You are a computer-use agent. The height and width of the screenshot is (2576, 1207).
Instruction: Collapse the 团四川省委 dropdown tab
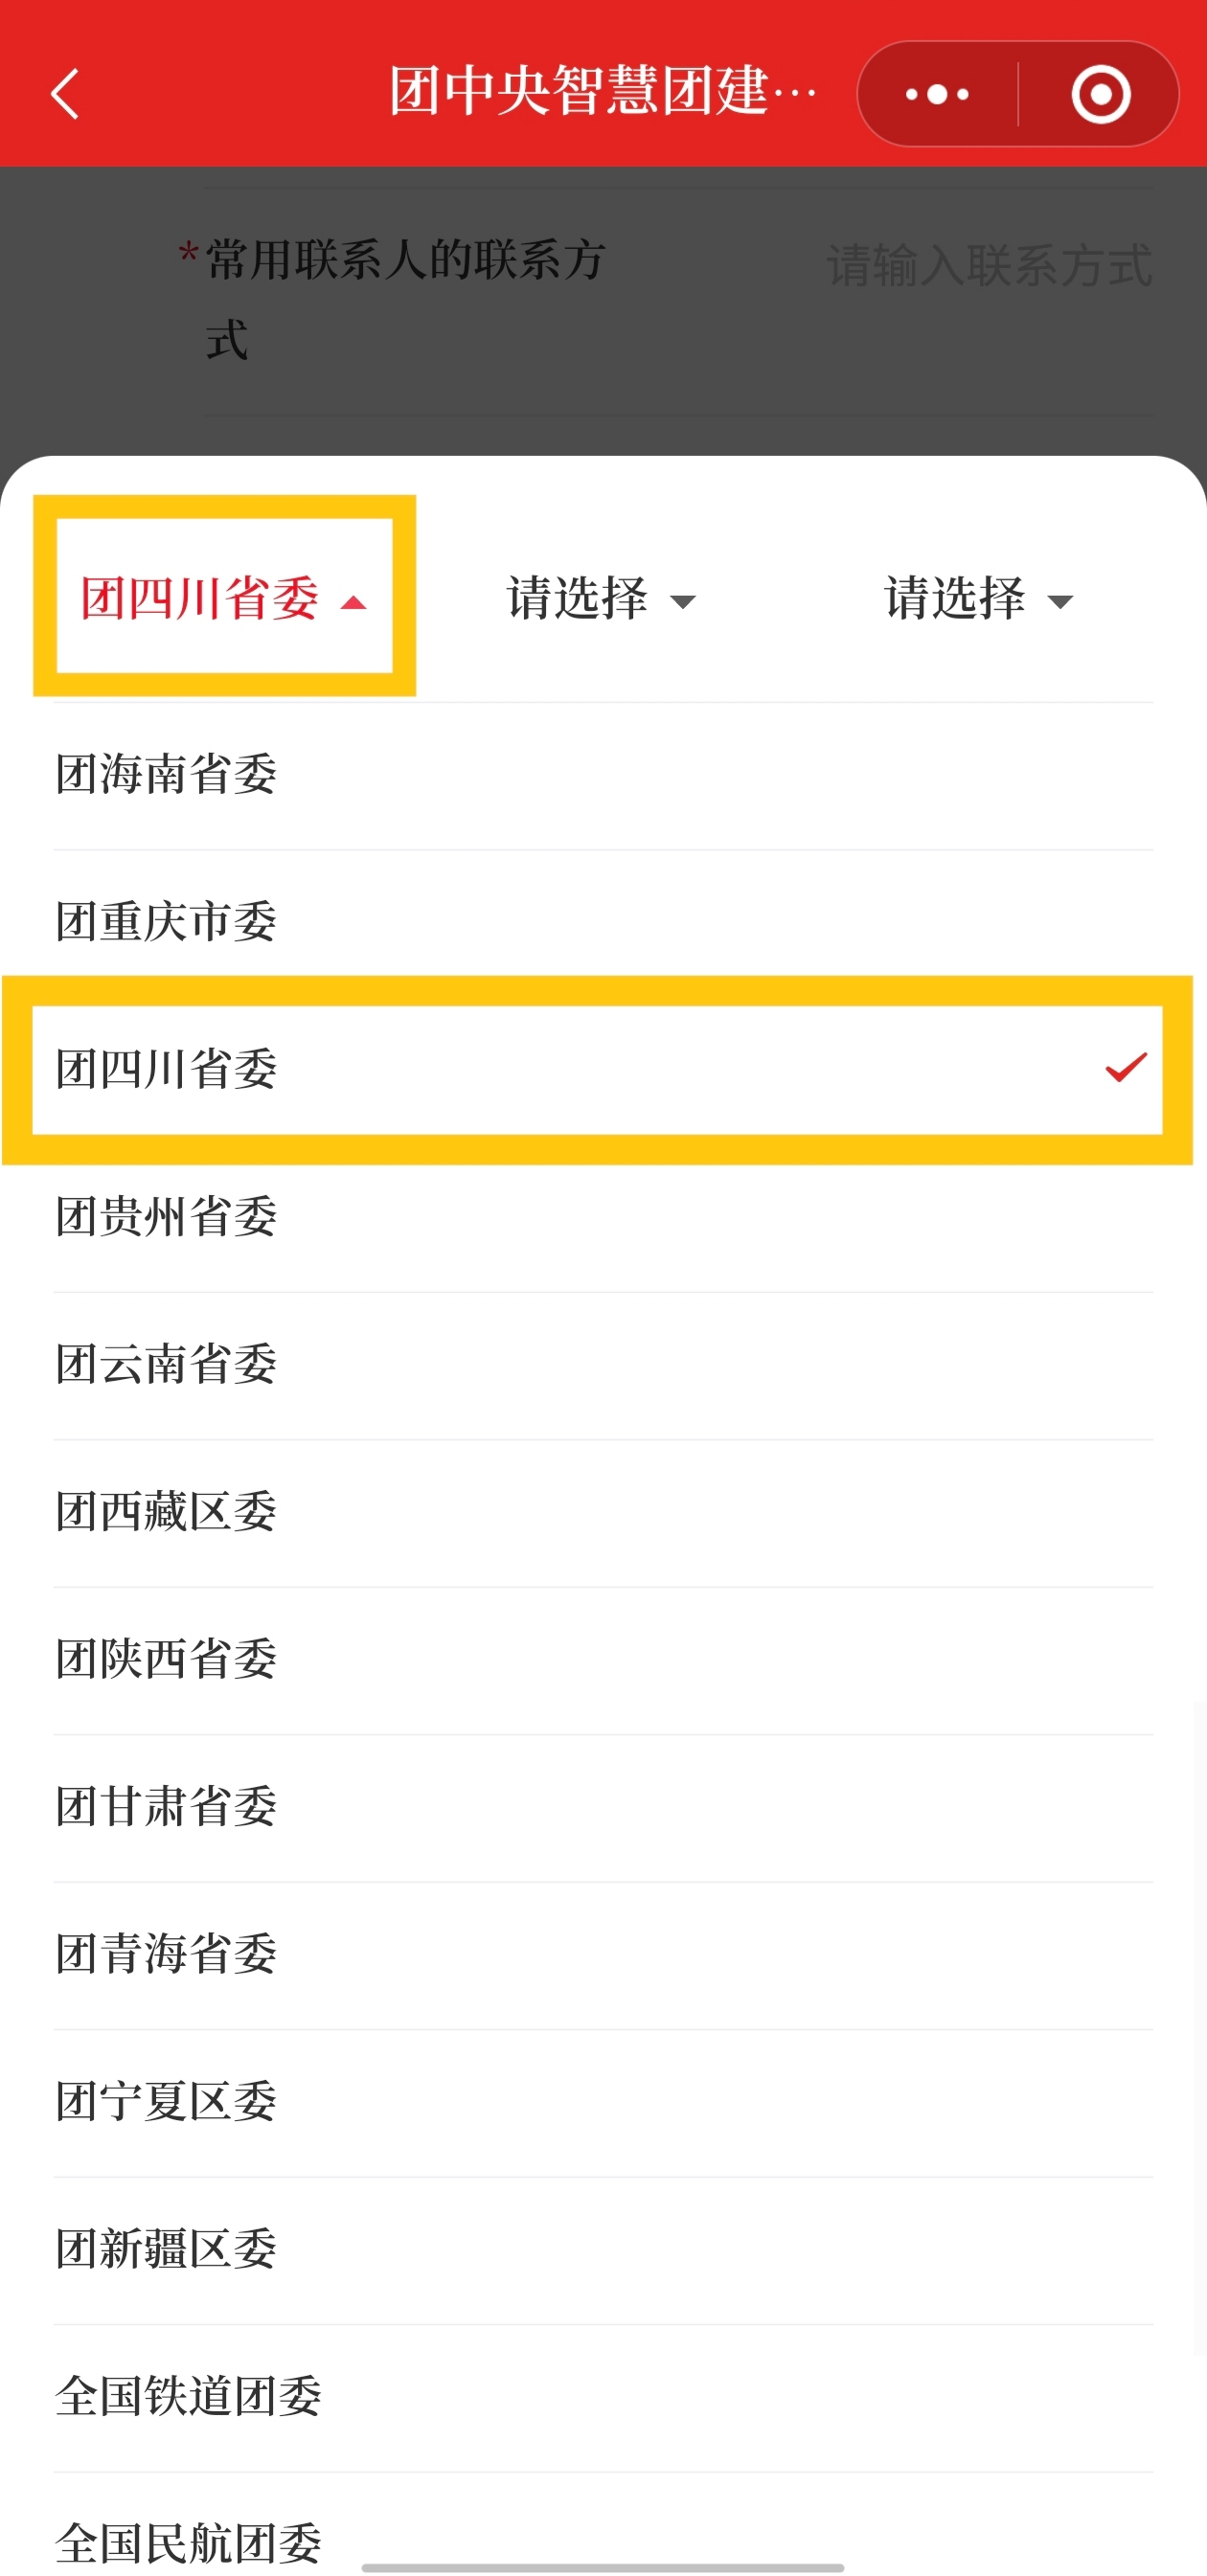(x=224, y=597)
